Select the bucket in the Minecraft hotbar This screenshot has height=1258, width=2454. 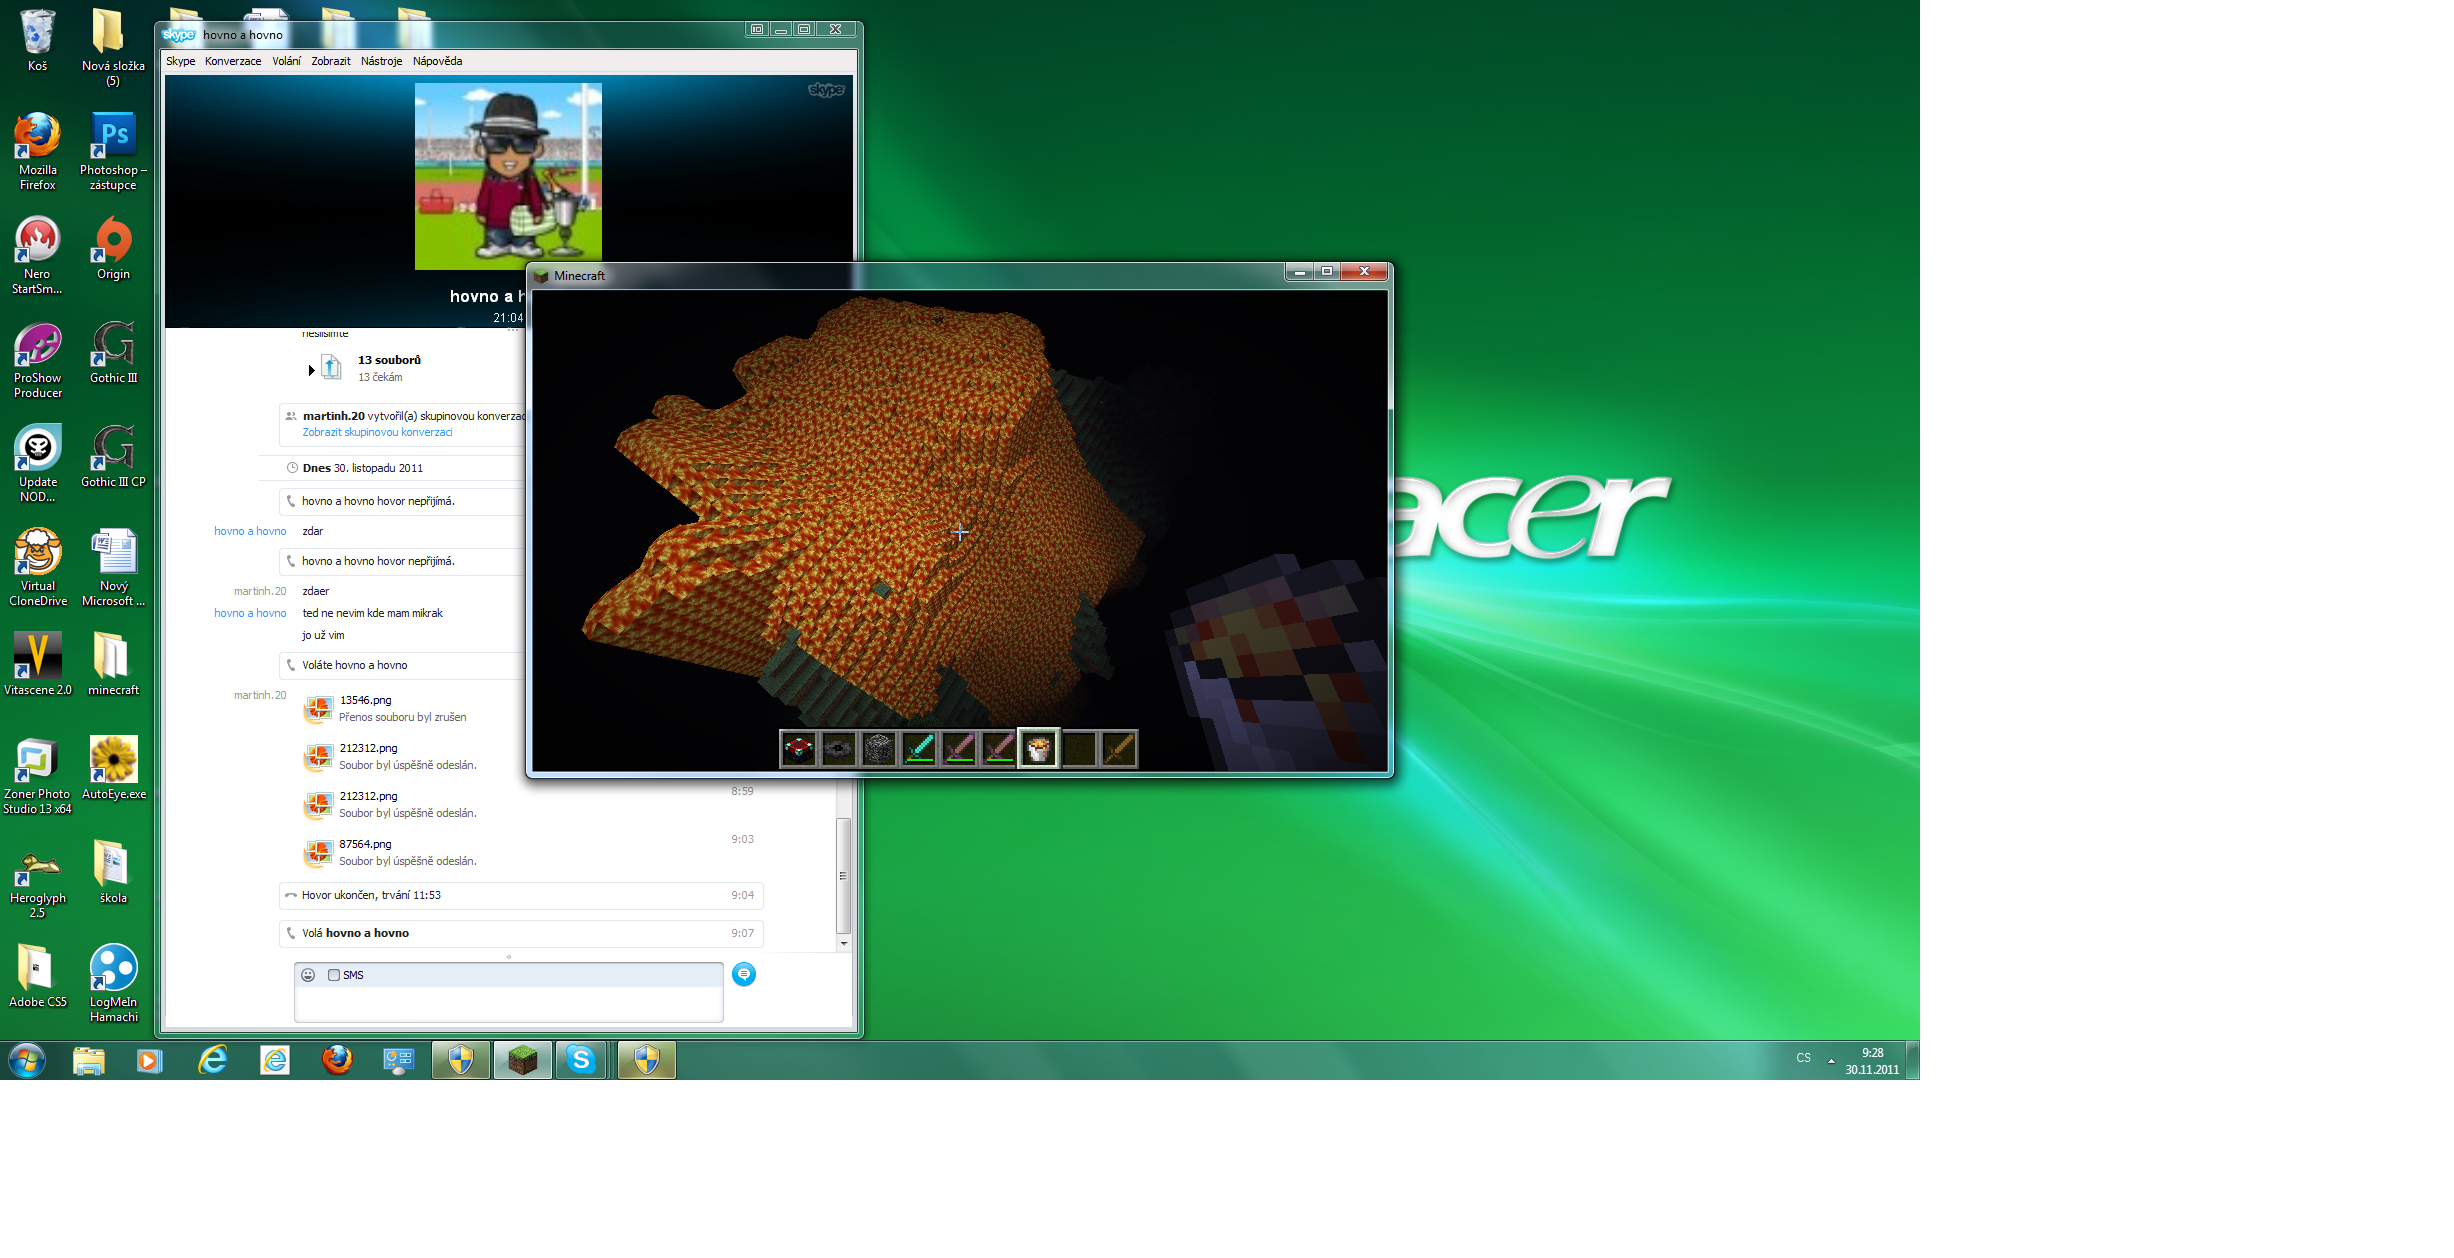(1039, 748)
